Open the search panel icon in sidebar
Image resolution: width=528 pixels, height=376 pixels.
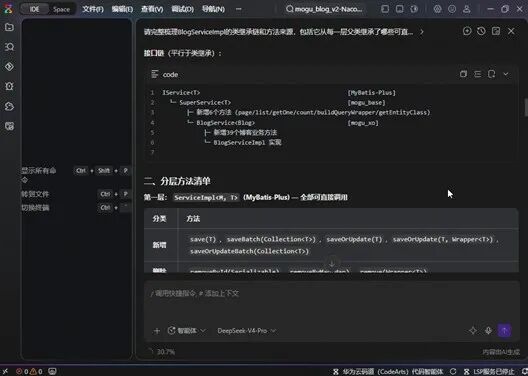[9, 47]
